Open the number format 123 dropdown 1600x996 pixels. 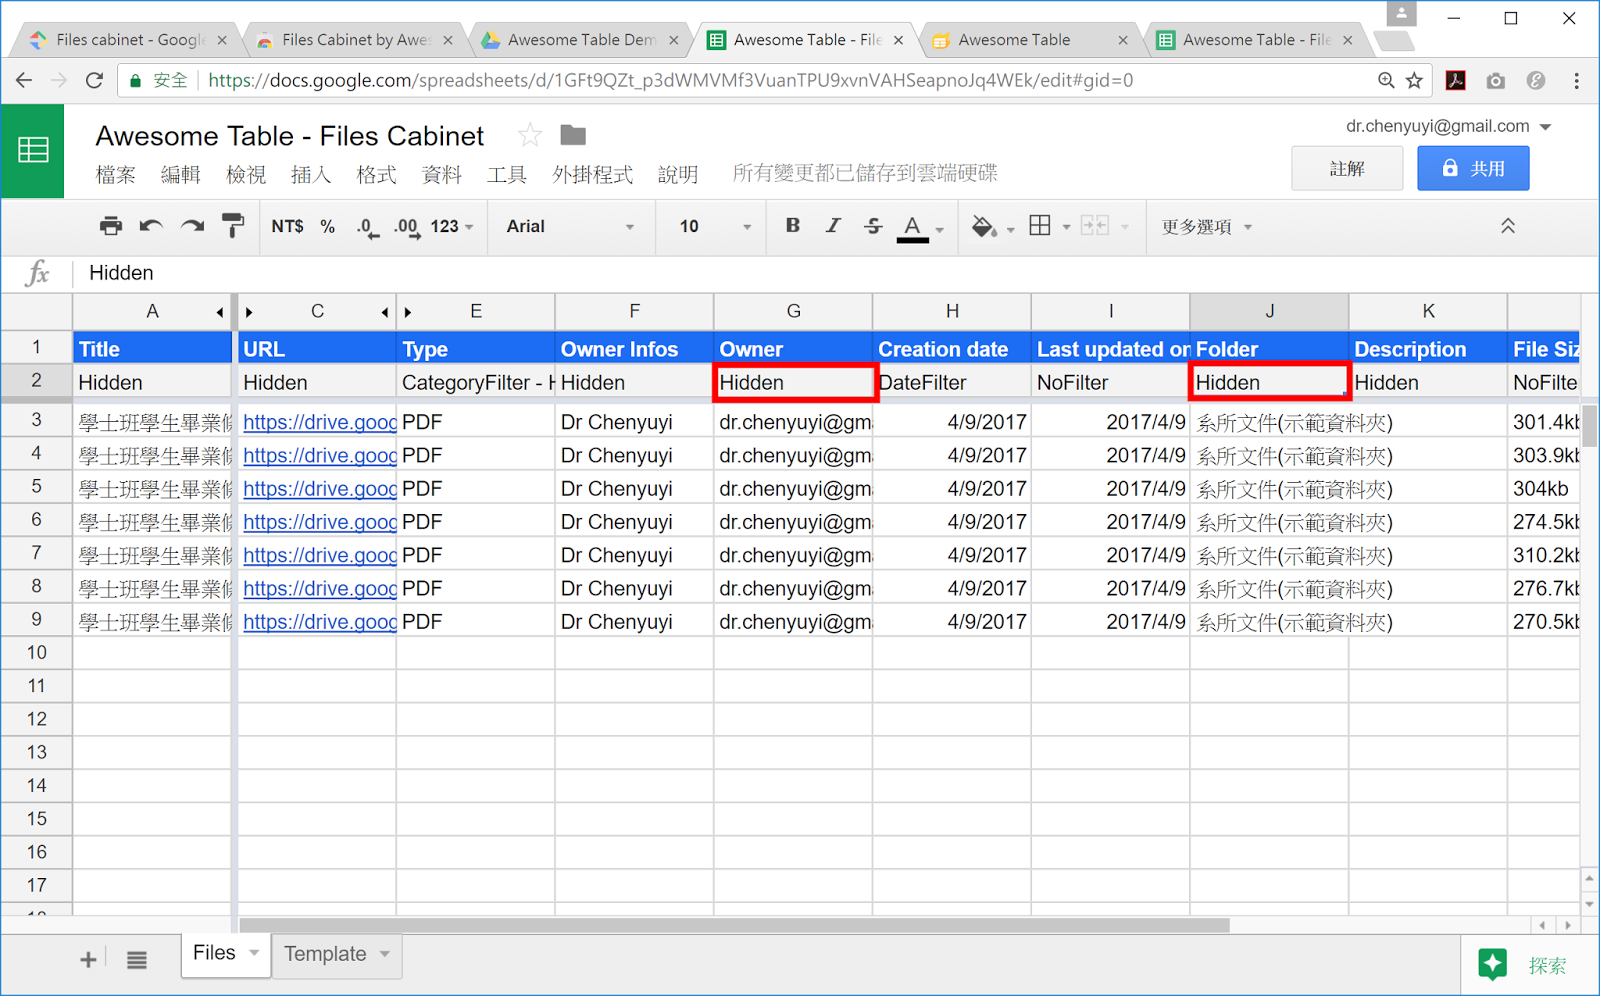(452, 227)
